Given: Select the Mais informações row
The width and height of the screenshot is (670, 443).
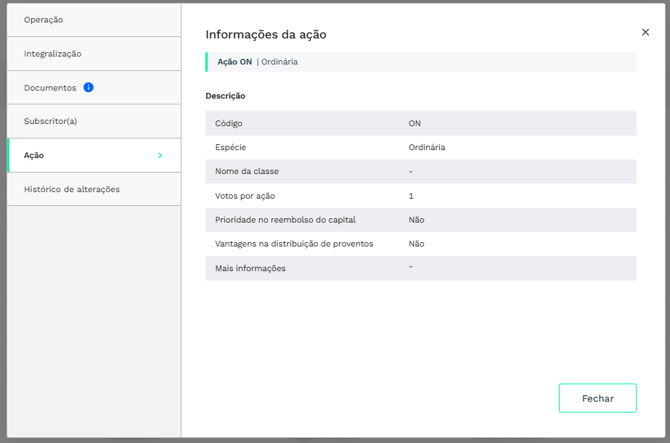Looking at the screenshot, I should tap(420, 268).
